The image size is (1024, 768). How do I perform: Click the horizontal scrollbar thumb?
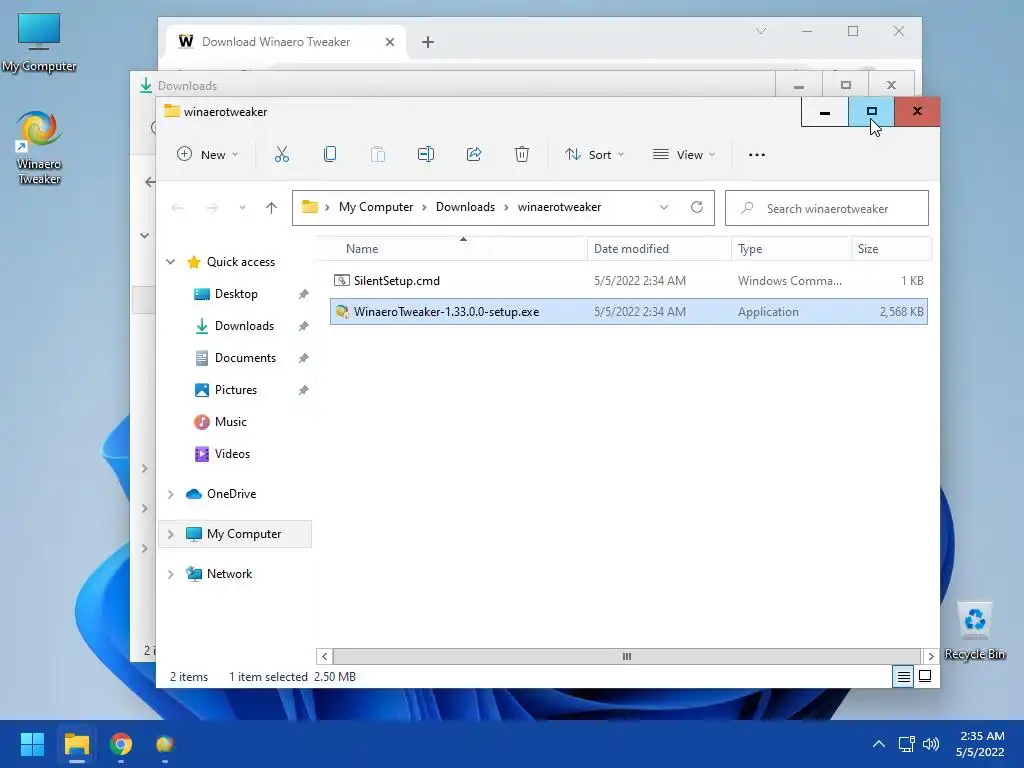626,656
